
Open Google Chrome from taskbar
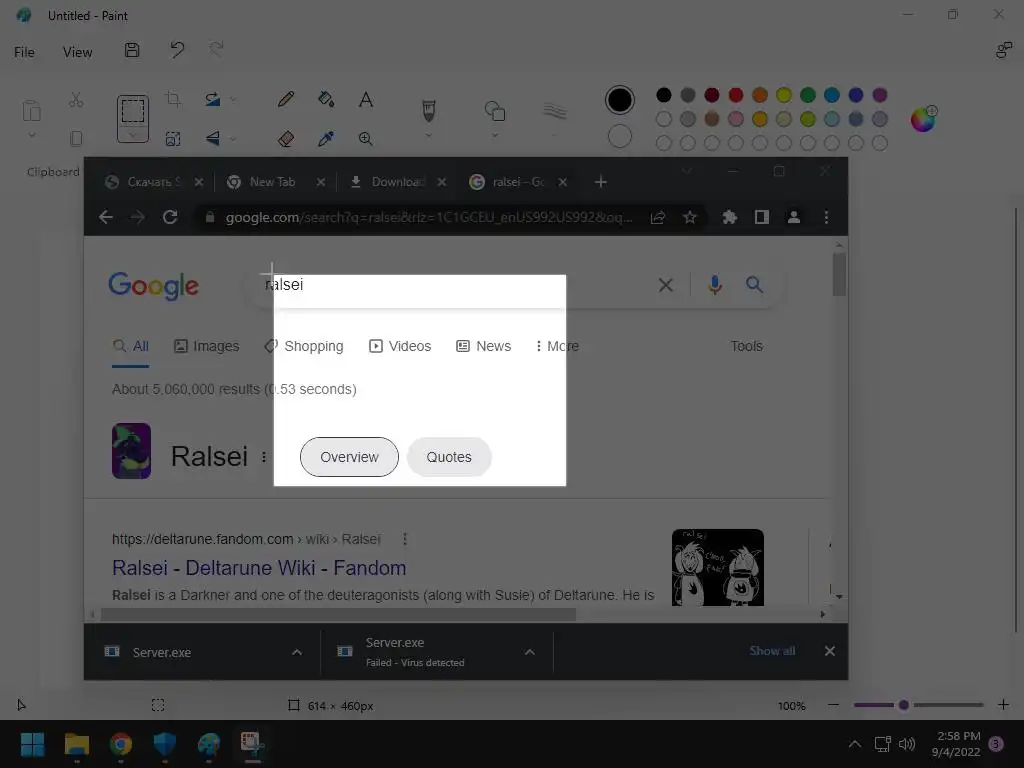pos(121,744)
